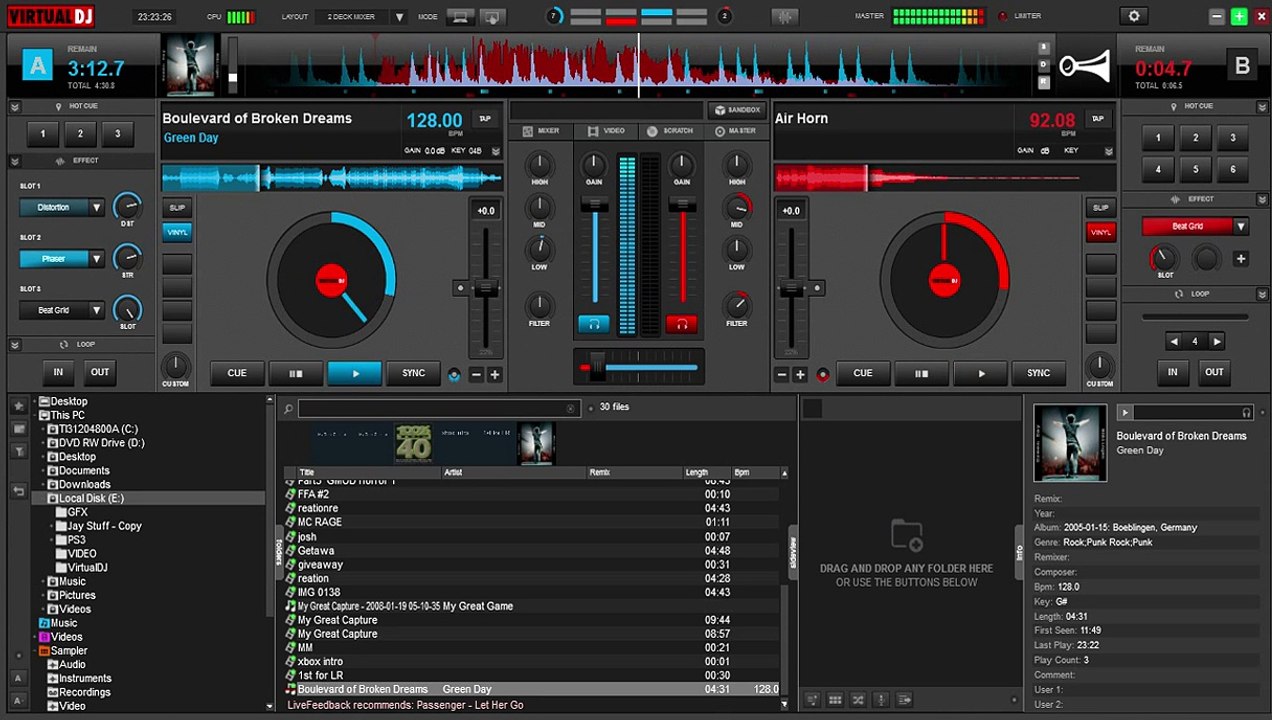Image resolution: width=1272 pixels, height=720 pixels.
Task: Open the settings gear in top bar
Action: pyautogui.click(x=1133, y=16)
